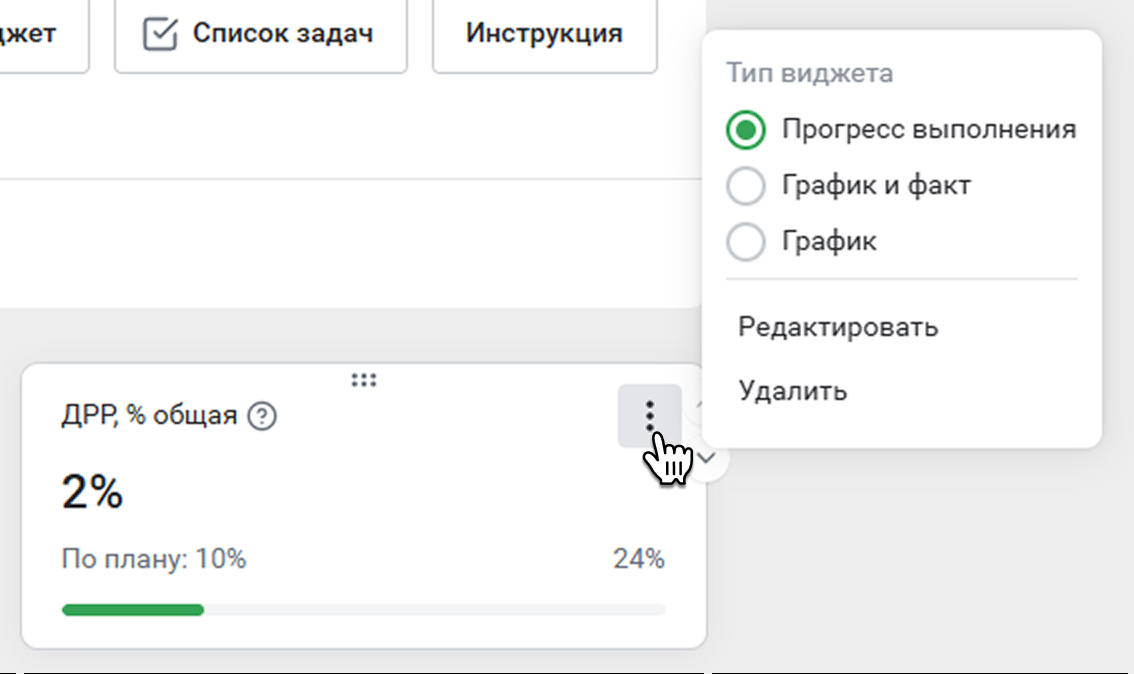1134x674 pixels.
Task: Switch widget type to График
Action: pyautogui.click(x=747, y=241)
